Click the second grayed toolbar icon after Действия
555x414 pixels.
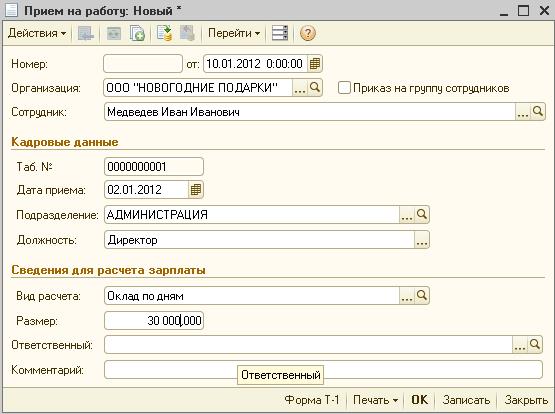point(114,34)
